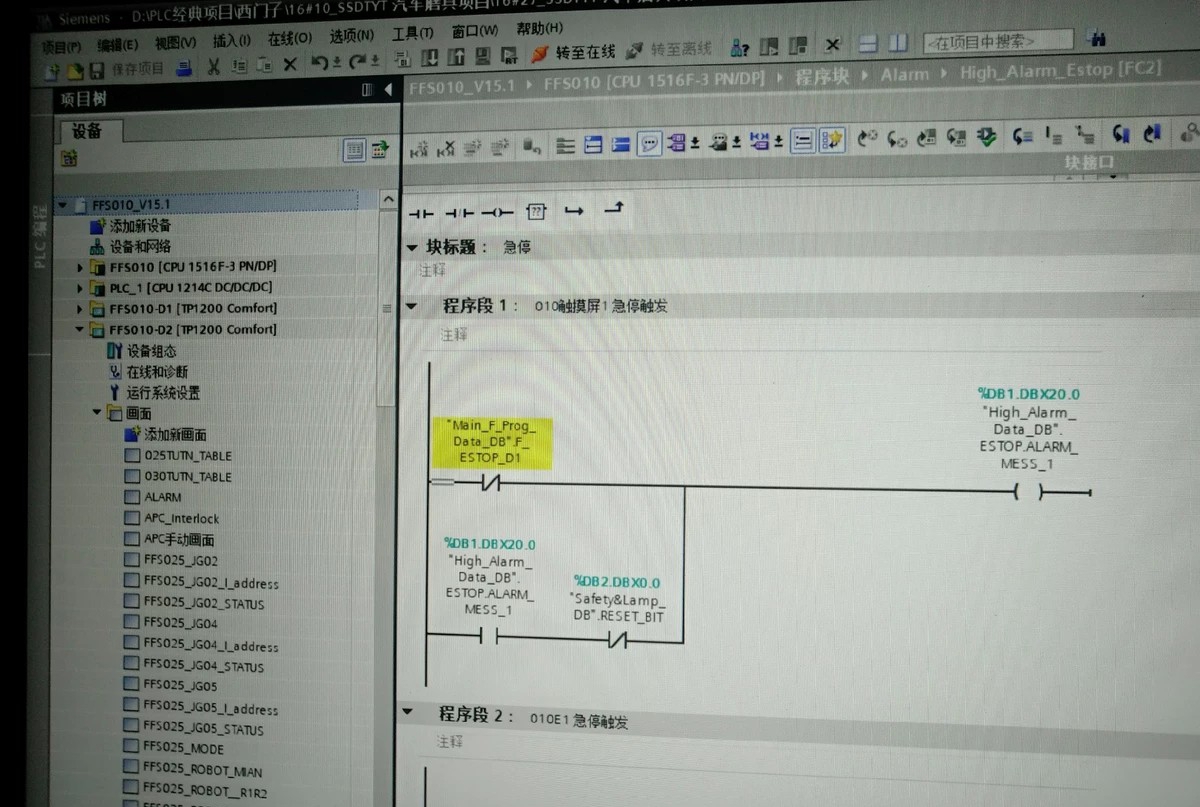Select the 设备 tab

(x=87, y=131)
